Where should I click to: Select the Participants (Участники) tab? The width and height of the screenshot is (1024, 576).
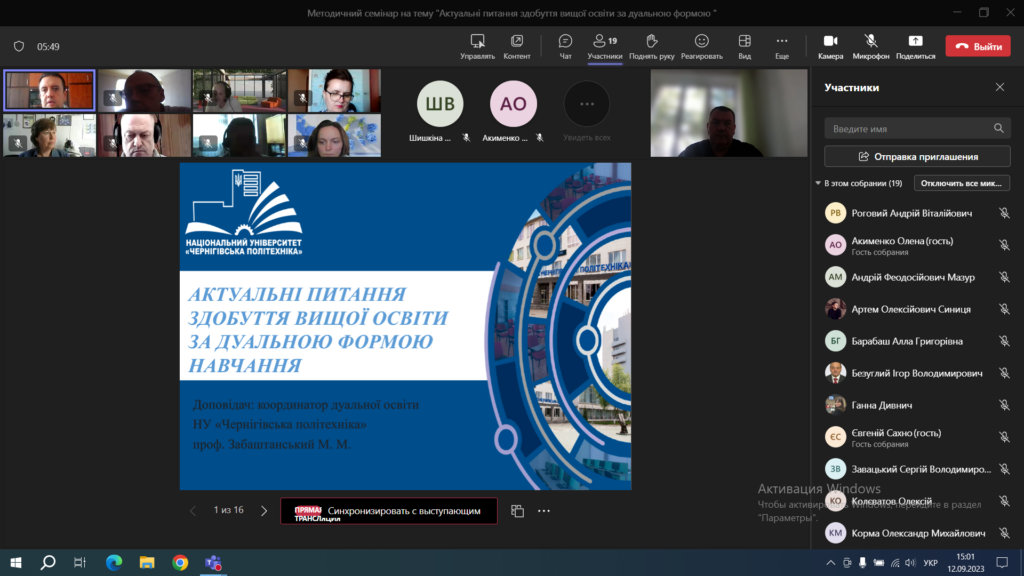[605, 46]
